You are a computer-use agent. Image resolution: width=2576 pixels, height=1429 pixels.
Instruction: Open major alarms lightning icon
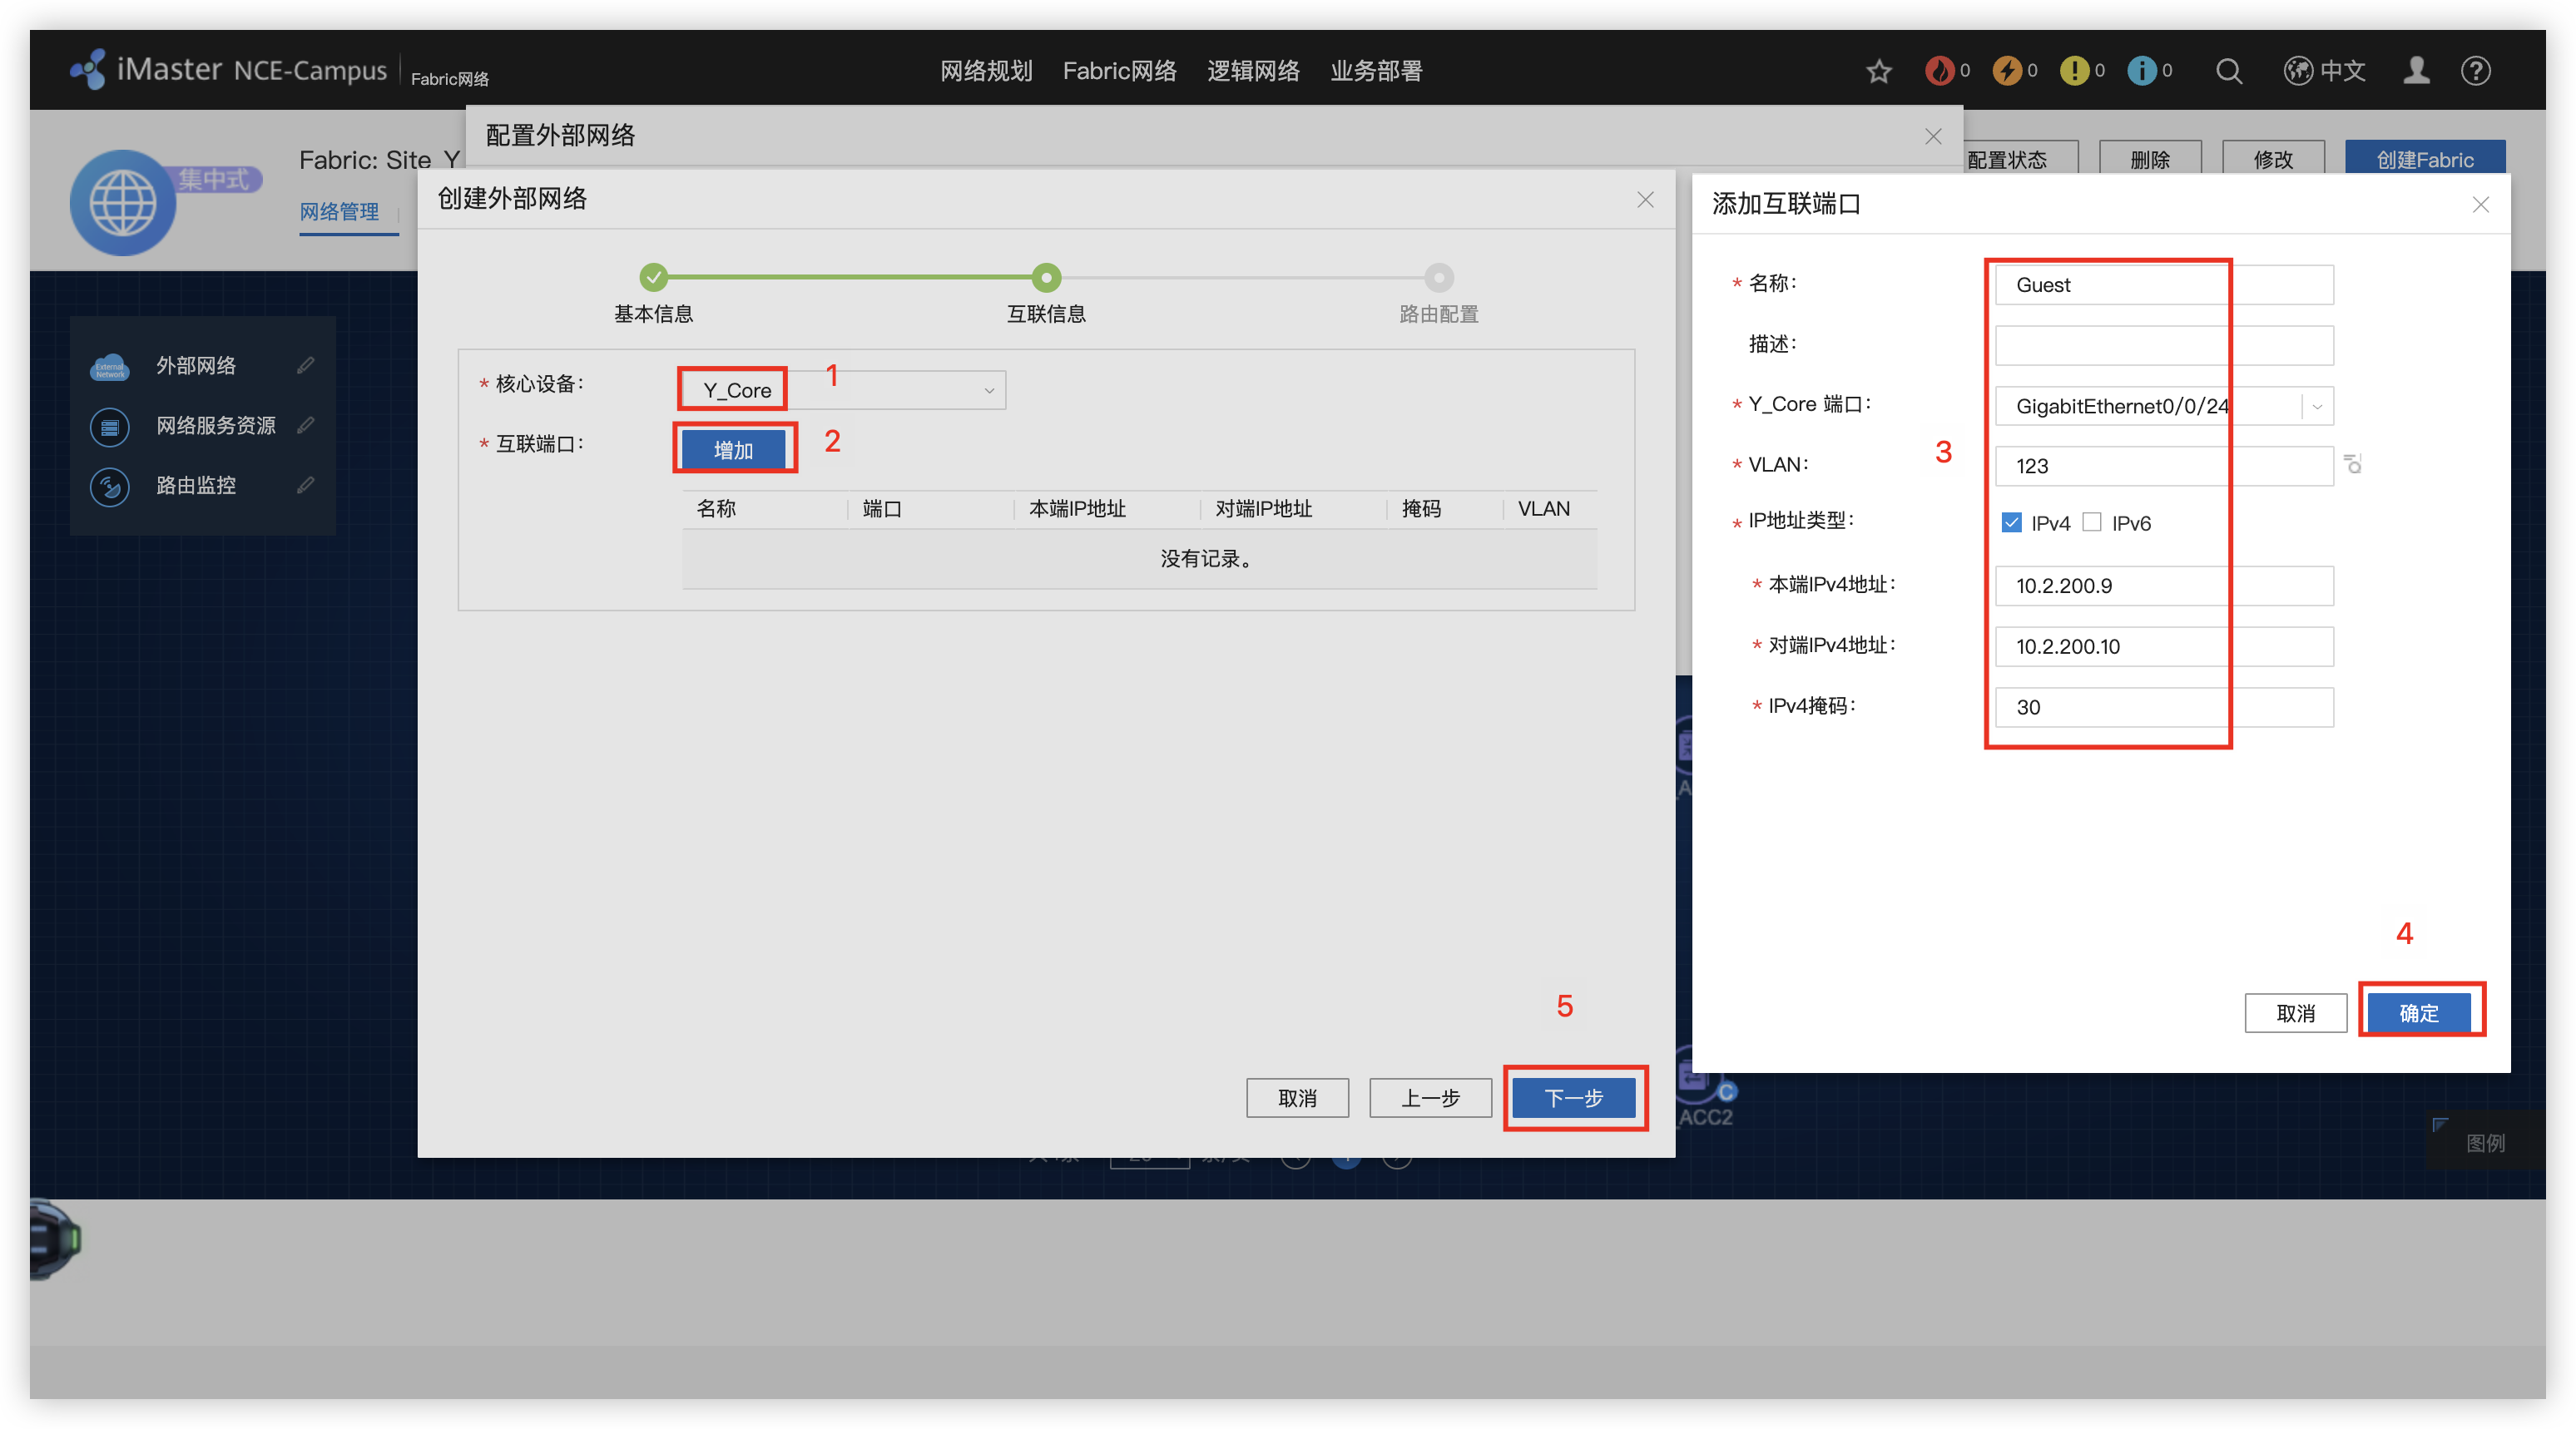pos(2006,71)
